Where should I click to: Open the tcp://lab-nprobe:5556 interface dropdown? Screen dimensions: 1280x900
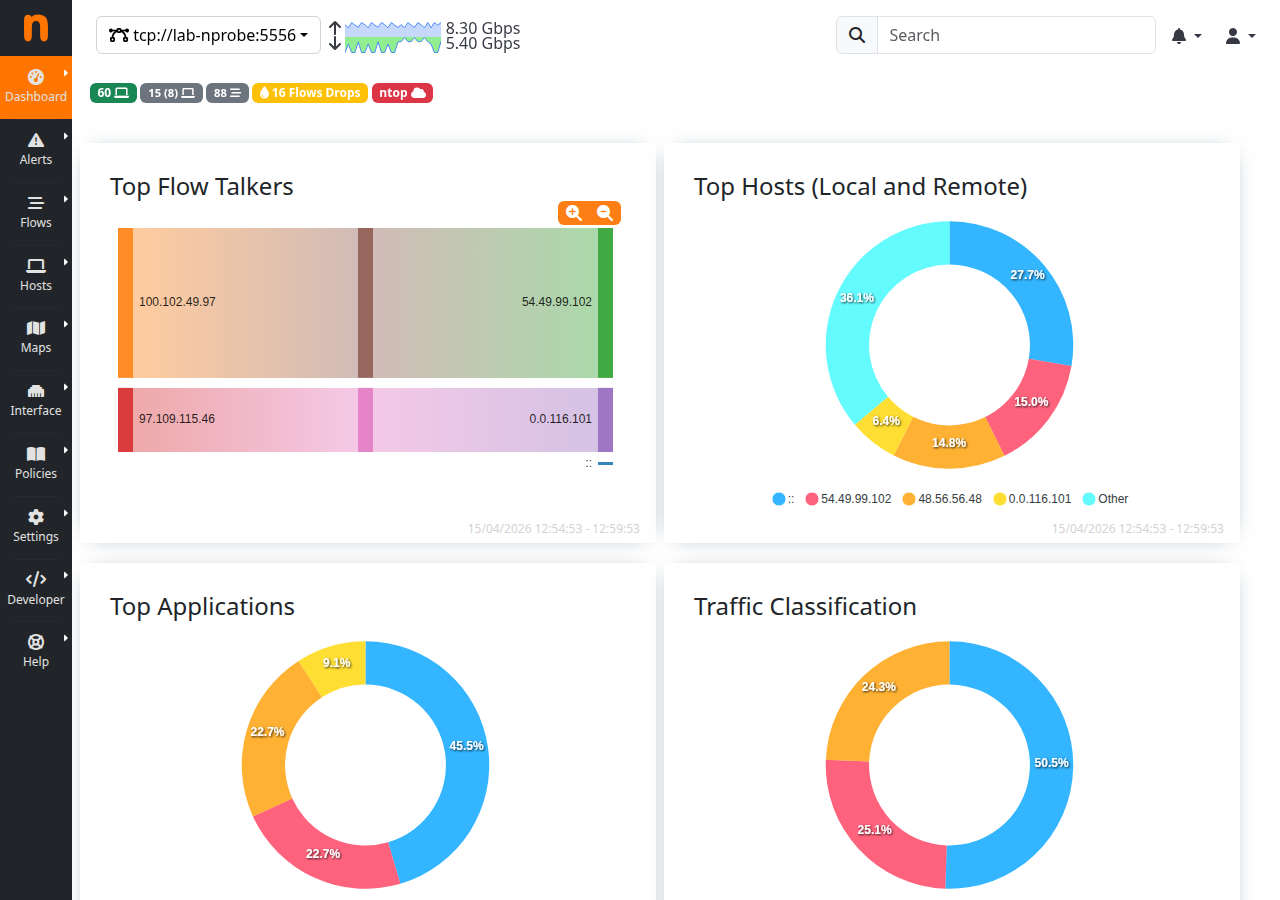coord(207,35)
